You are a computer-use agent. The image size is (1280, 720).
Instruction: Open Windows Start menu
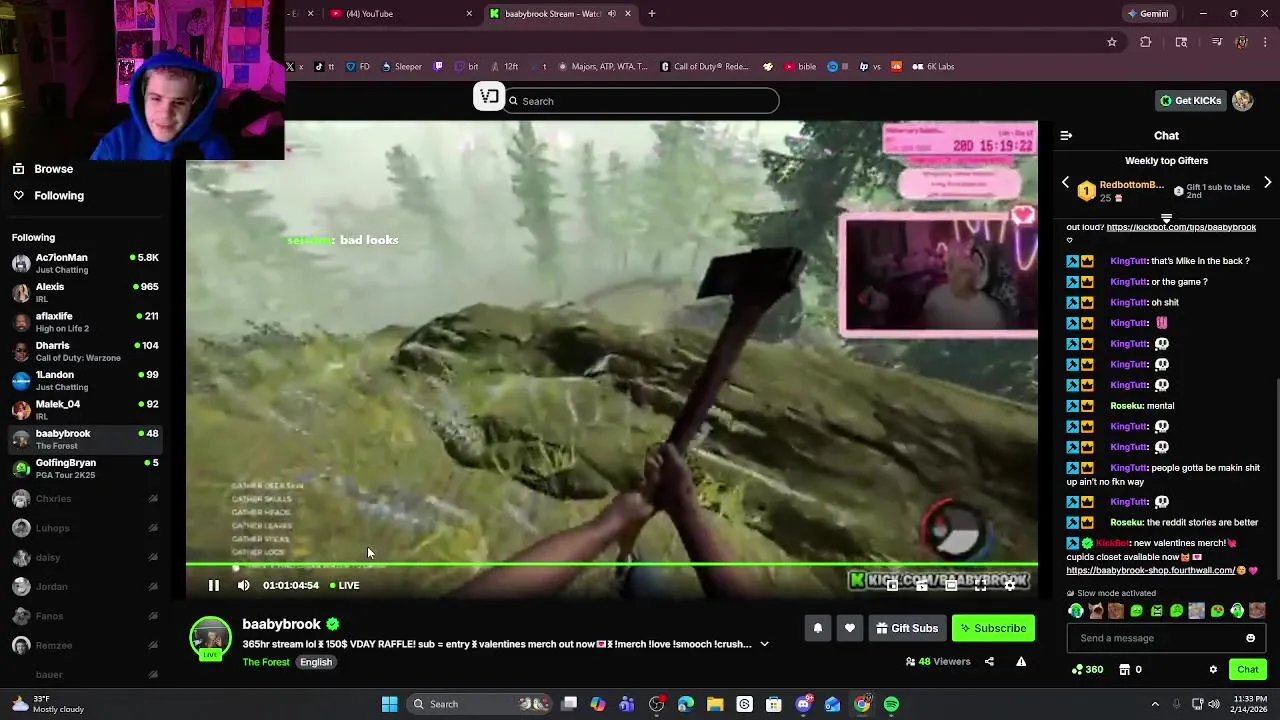click(390, 704)
